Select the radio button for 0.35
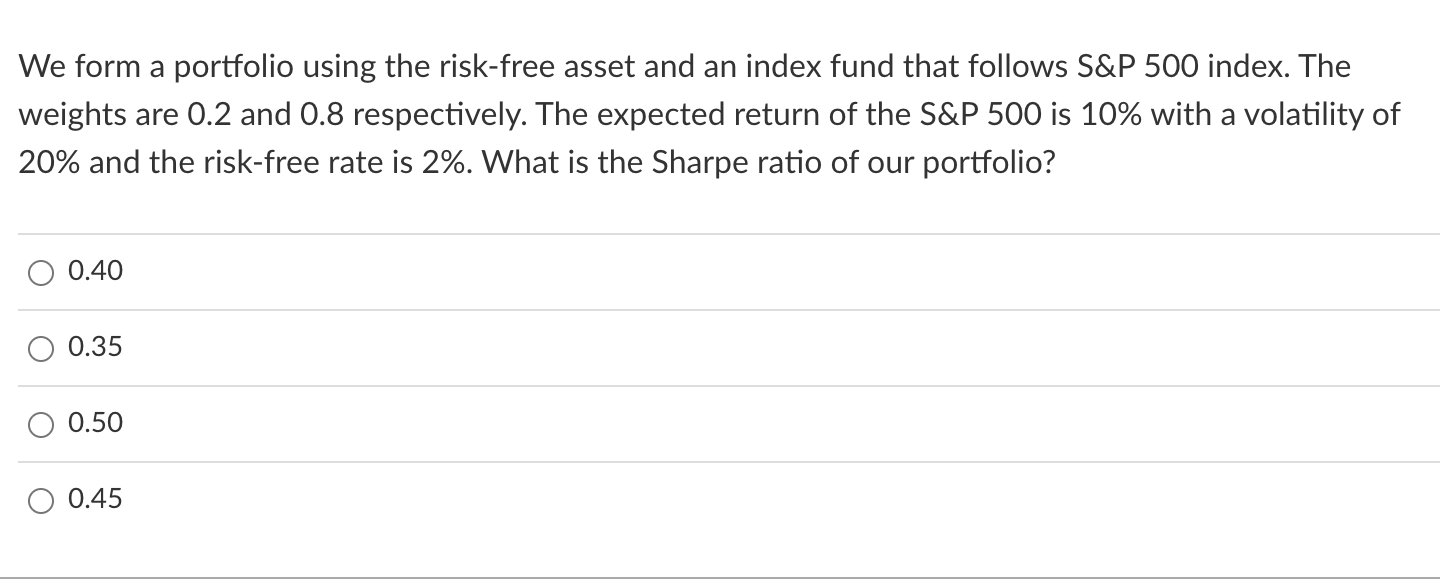1440x586 pixels. coord(40,347)
